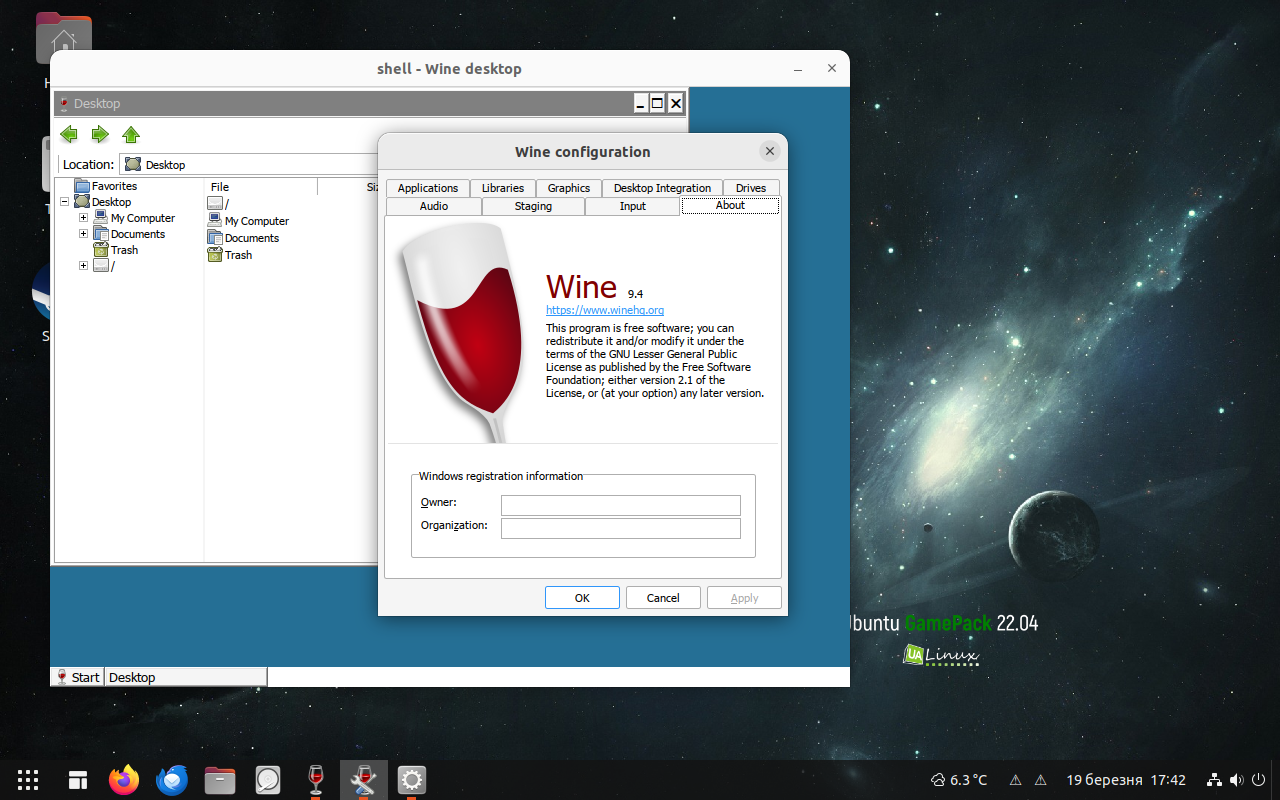Open the weather indicator showing 6.3 °C
Screen dimensions: 1280x800
click(x=958, y=780)
